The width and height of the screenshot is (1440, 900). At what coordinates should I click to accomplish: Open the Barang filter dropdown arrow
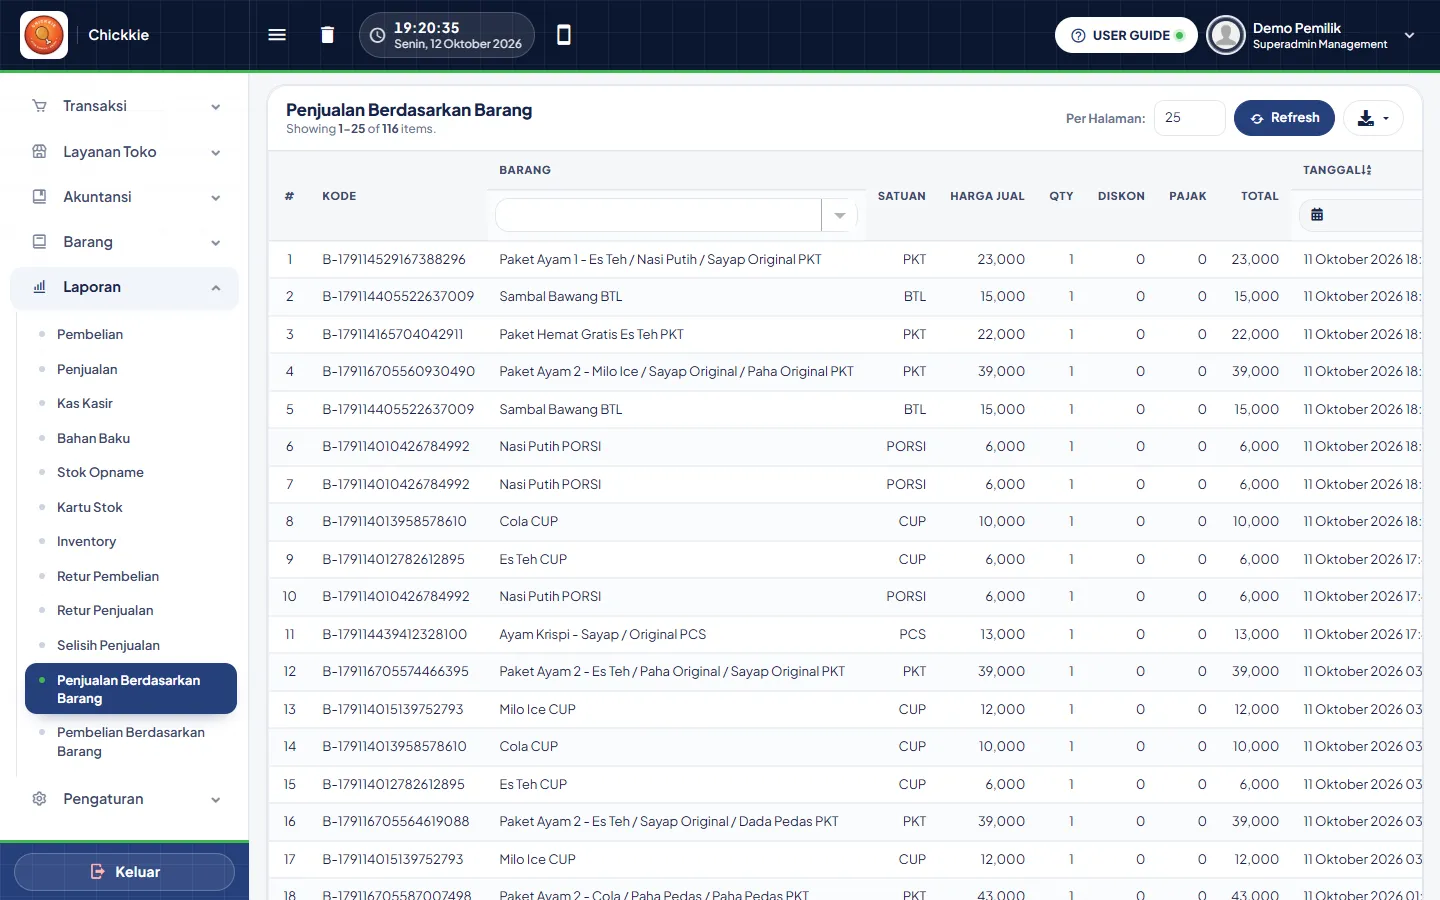click(x=840, y=215)
